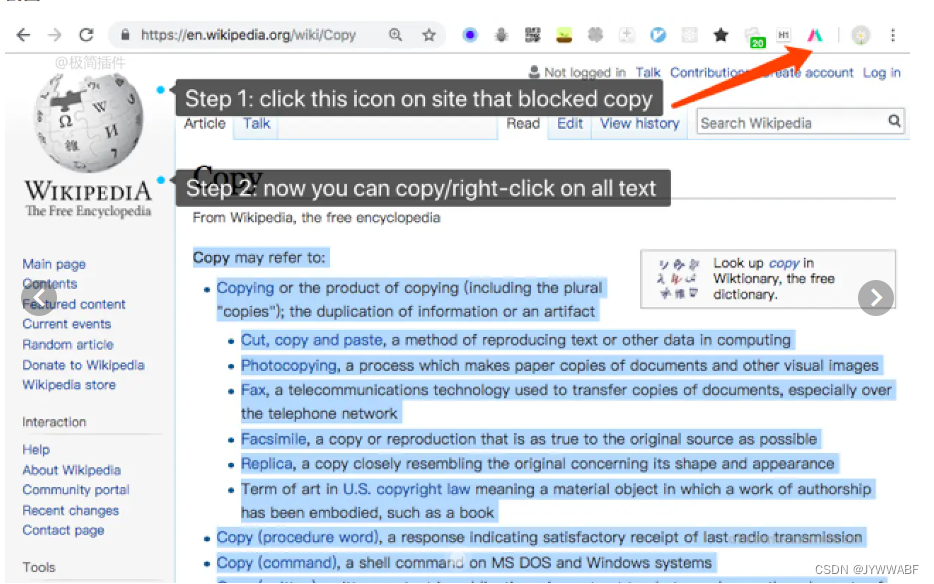The width and height of the screenshot is (934, 584).
Task: Reload the Wikipedia page
Action: click(x=86, y=35)
